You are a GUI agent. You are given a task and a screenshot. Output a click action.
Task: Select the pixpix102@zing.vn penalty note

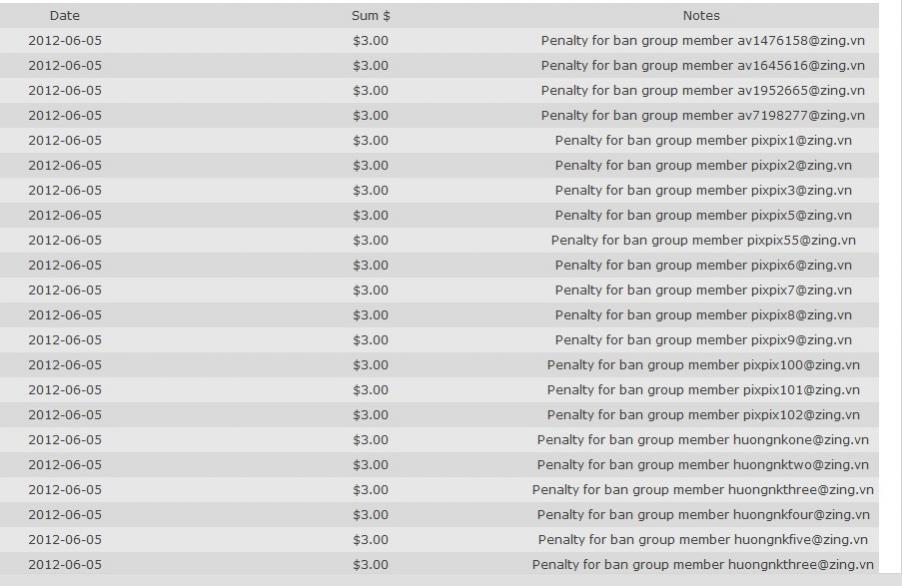click(x=703, y=415)
